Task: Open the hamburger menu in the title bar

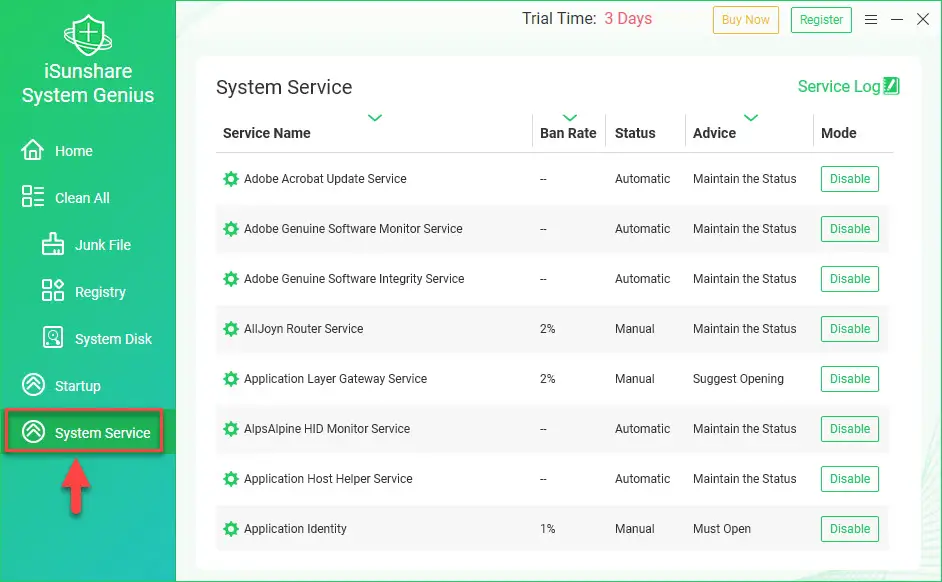Action: click(x=871, y=19)
